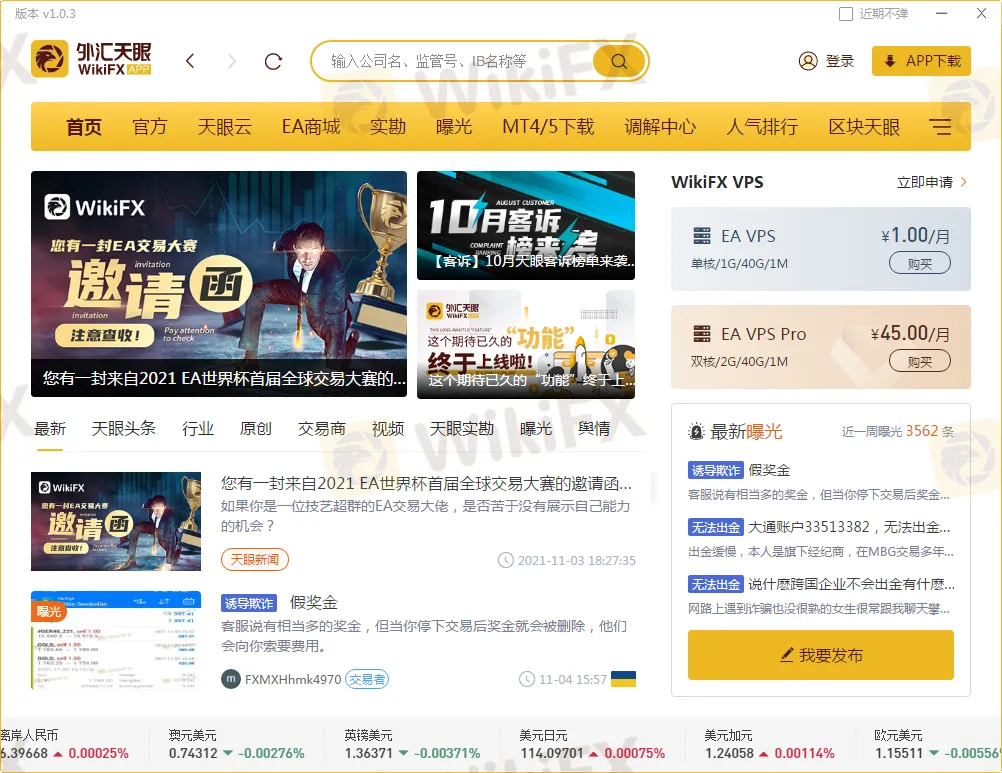Click the search magnifier button
This screenshot has height=773, width=1002.
619,62
